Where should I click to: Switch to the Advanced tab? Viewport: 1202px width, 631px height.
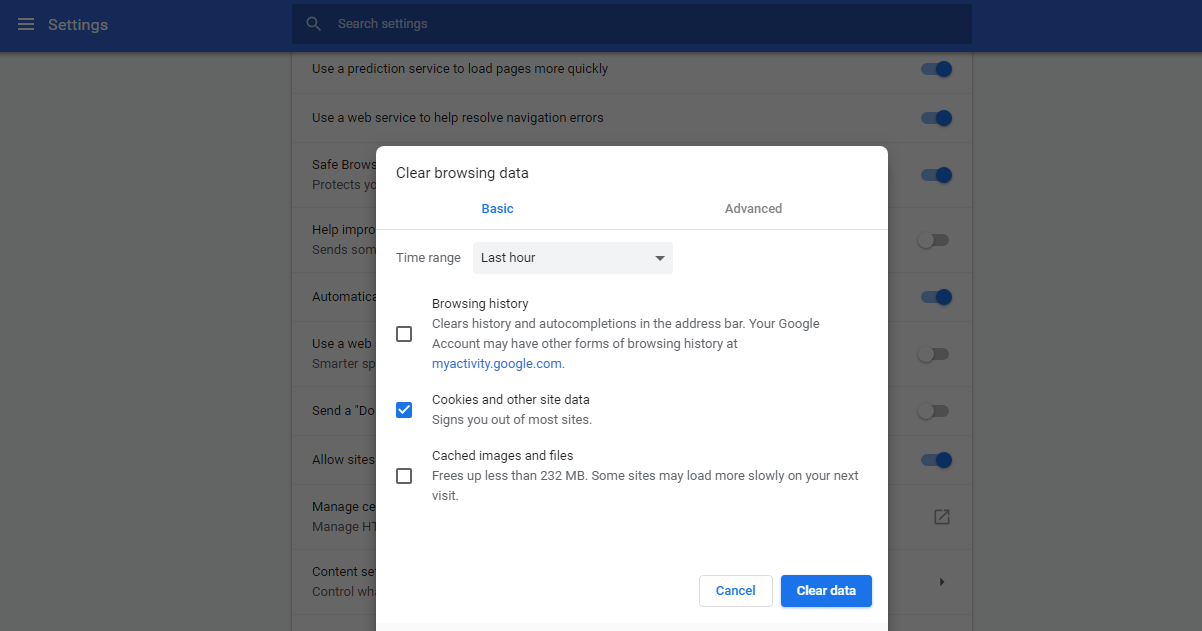[753, 209]
